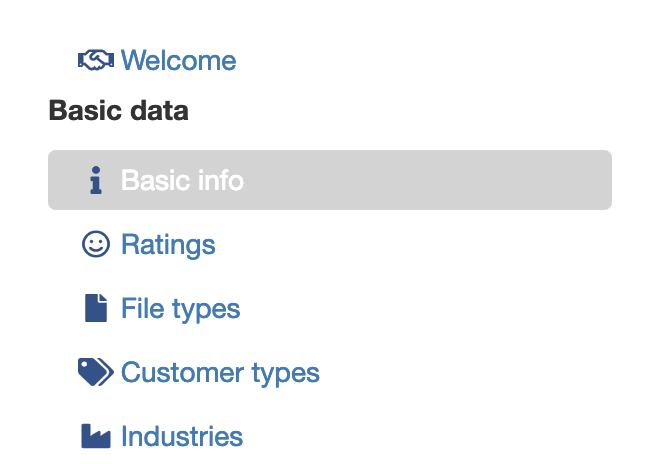
Task: Open the Customer types page
Action: [220, 373]
